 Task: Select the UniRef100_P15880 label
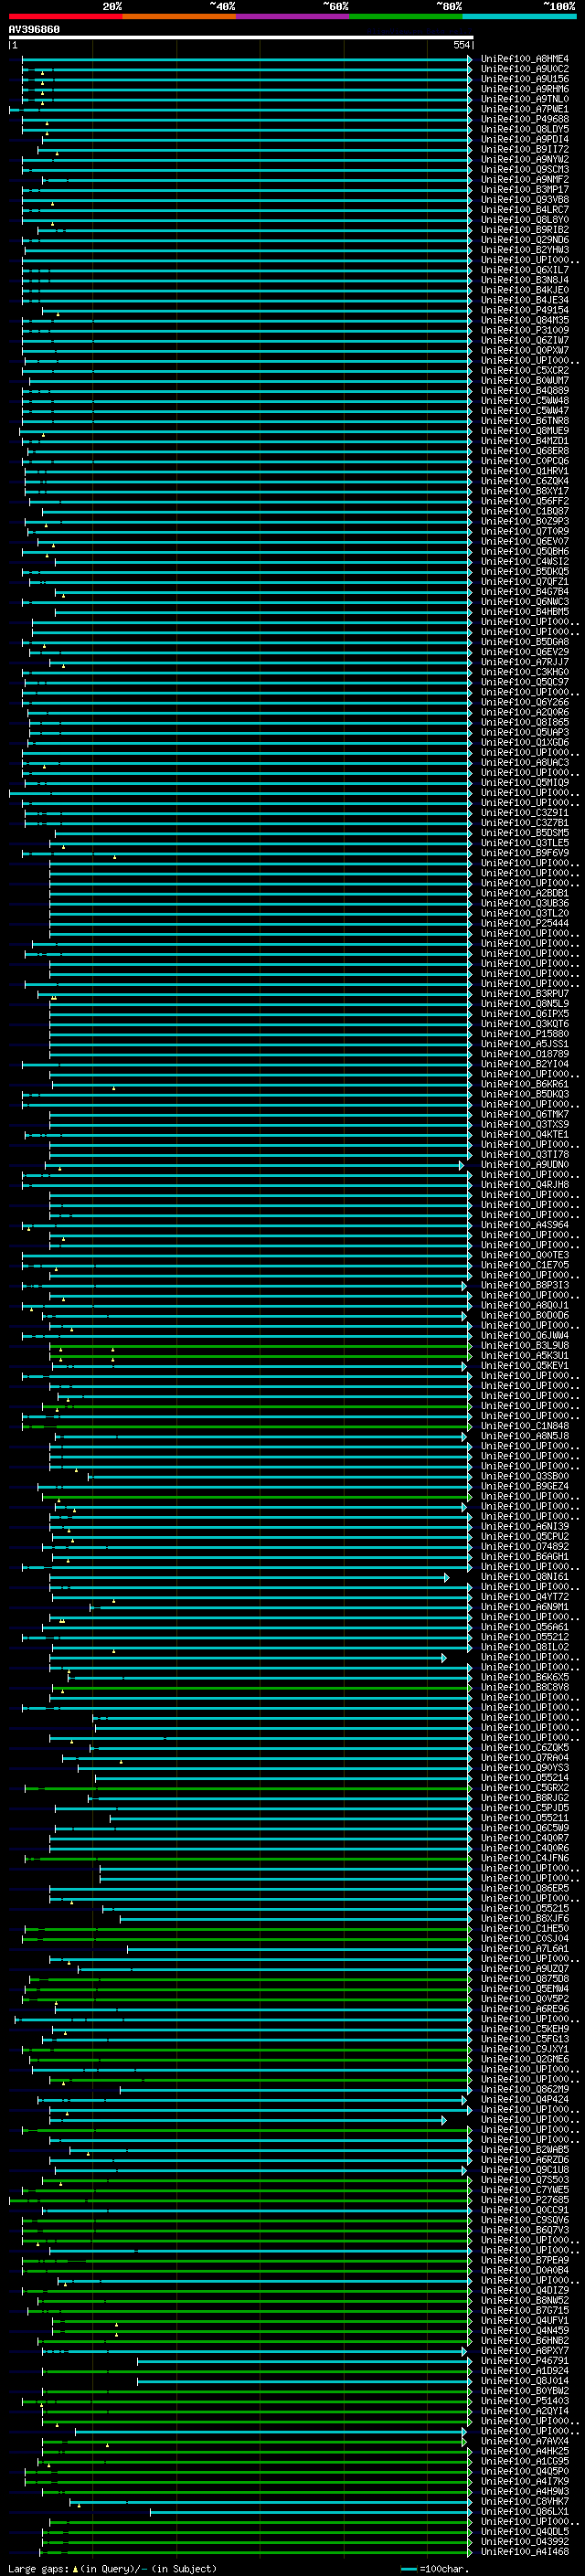click(525, 1034)
